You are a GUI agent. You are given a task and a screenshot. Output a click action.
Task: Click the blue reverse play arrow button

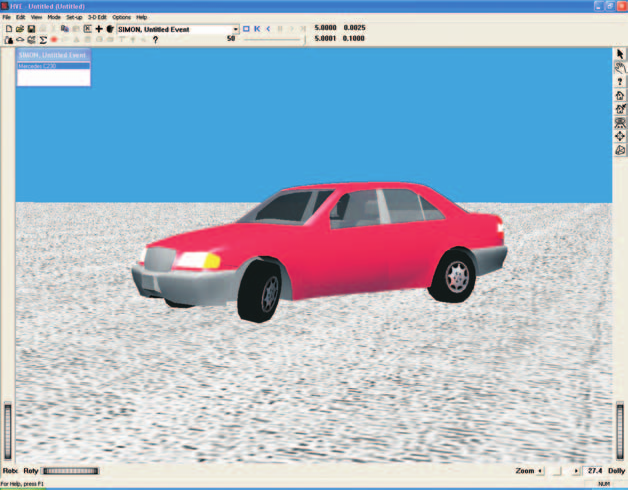point(268,29)
